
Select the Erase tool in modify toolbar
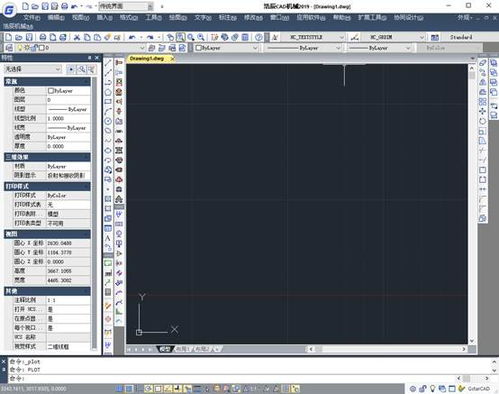pyautogui.click(x=482, y=63)
